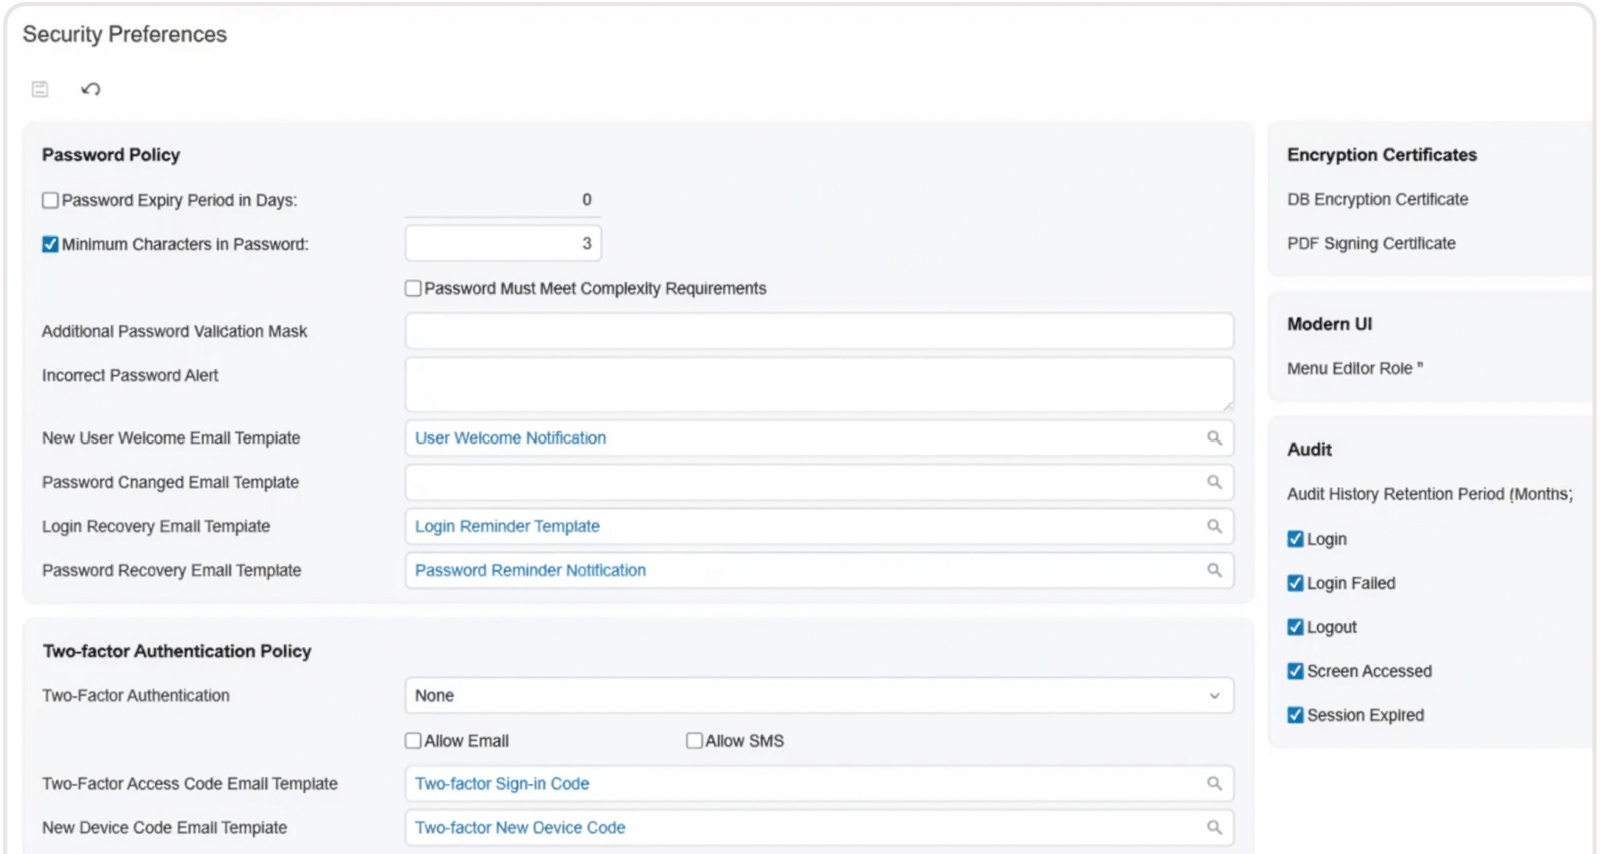1600x854 pixels.
Task: Open the Password Reminder Notification link
Action: (530, 570)
